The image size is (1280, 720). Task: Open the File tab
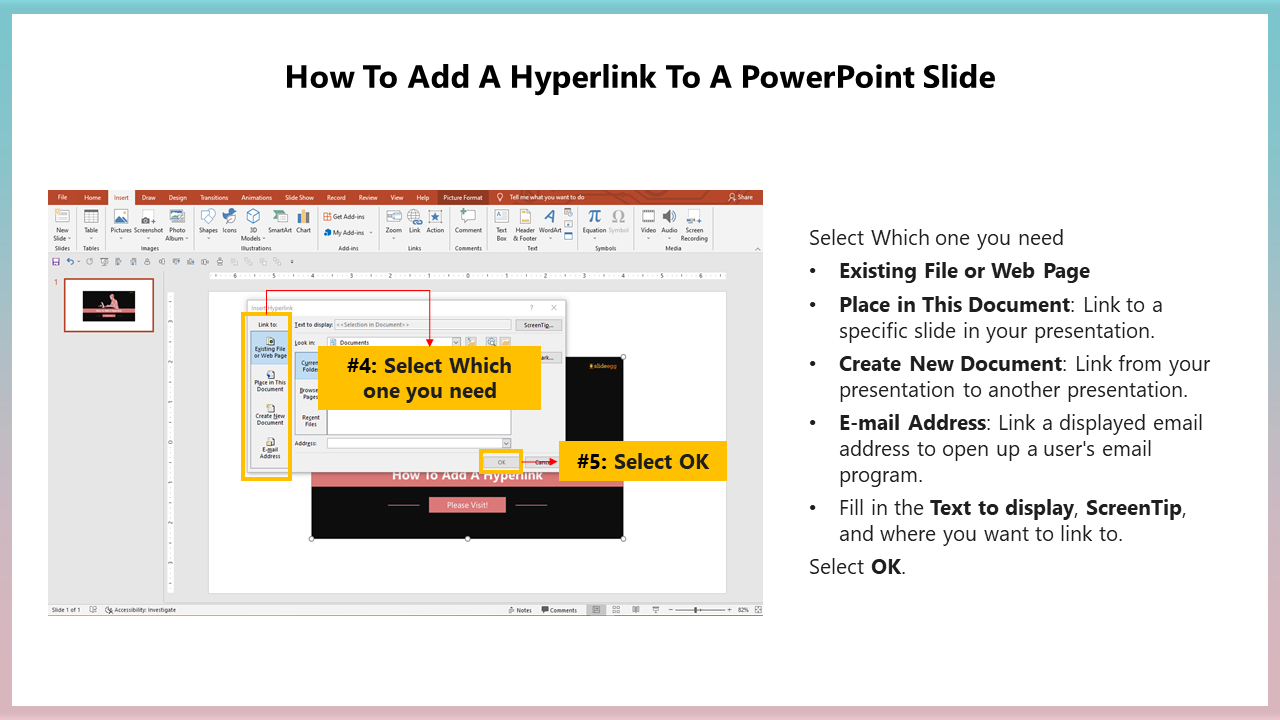coord(62,197)
